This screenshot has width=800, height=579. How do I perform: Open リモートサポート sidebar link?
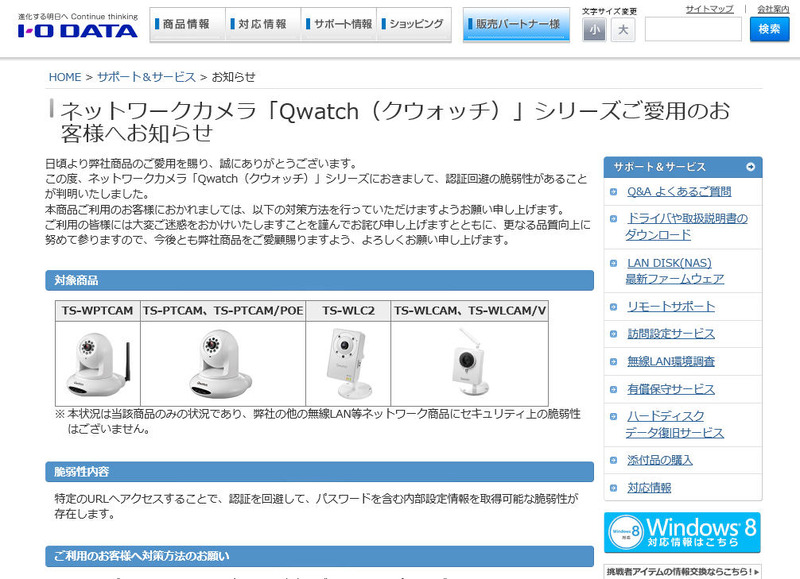670,306
